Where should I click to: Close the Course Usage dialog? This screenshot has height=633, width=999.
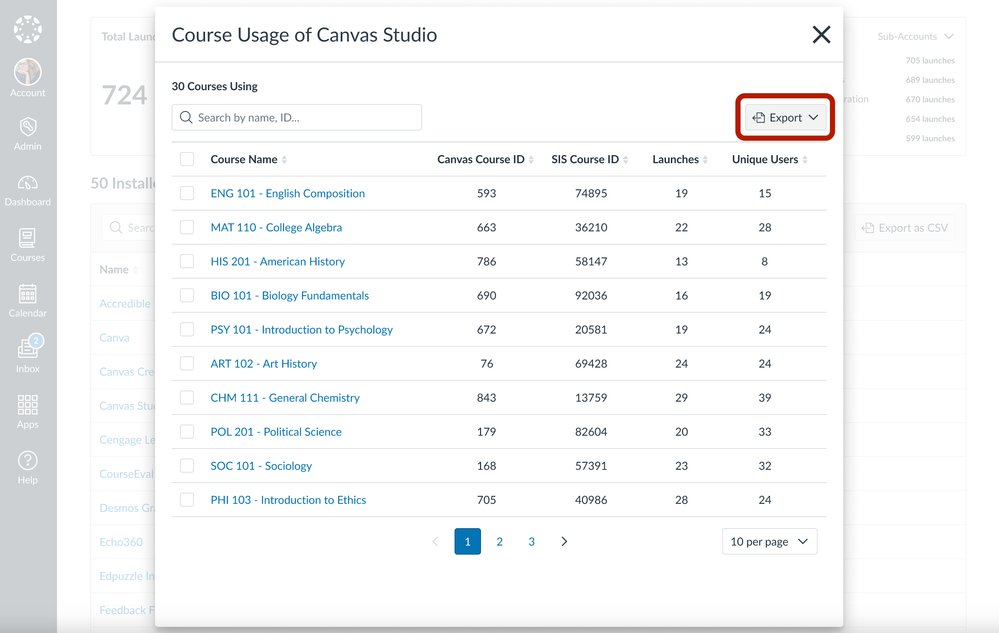coord(821,35)
